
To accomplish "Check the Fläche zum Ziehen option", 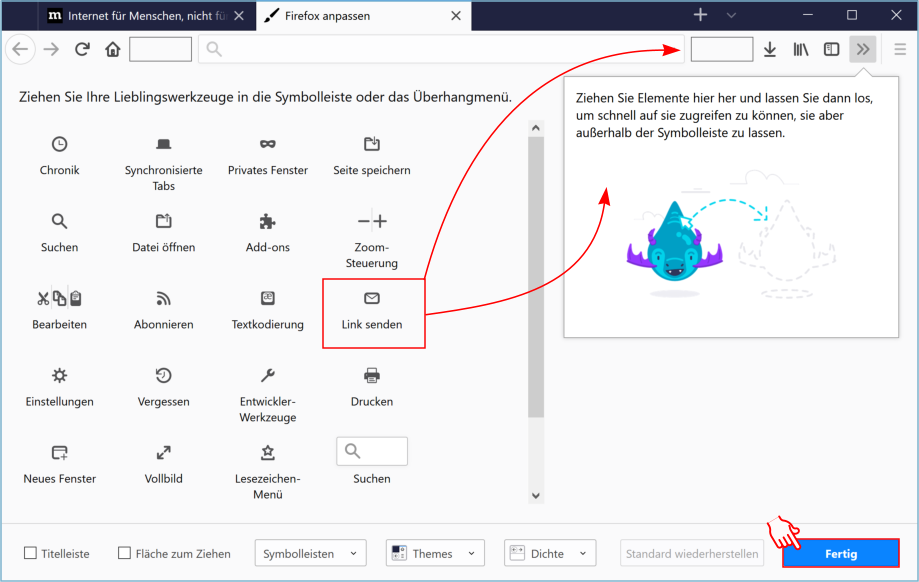I will 124,552.
